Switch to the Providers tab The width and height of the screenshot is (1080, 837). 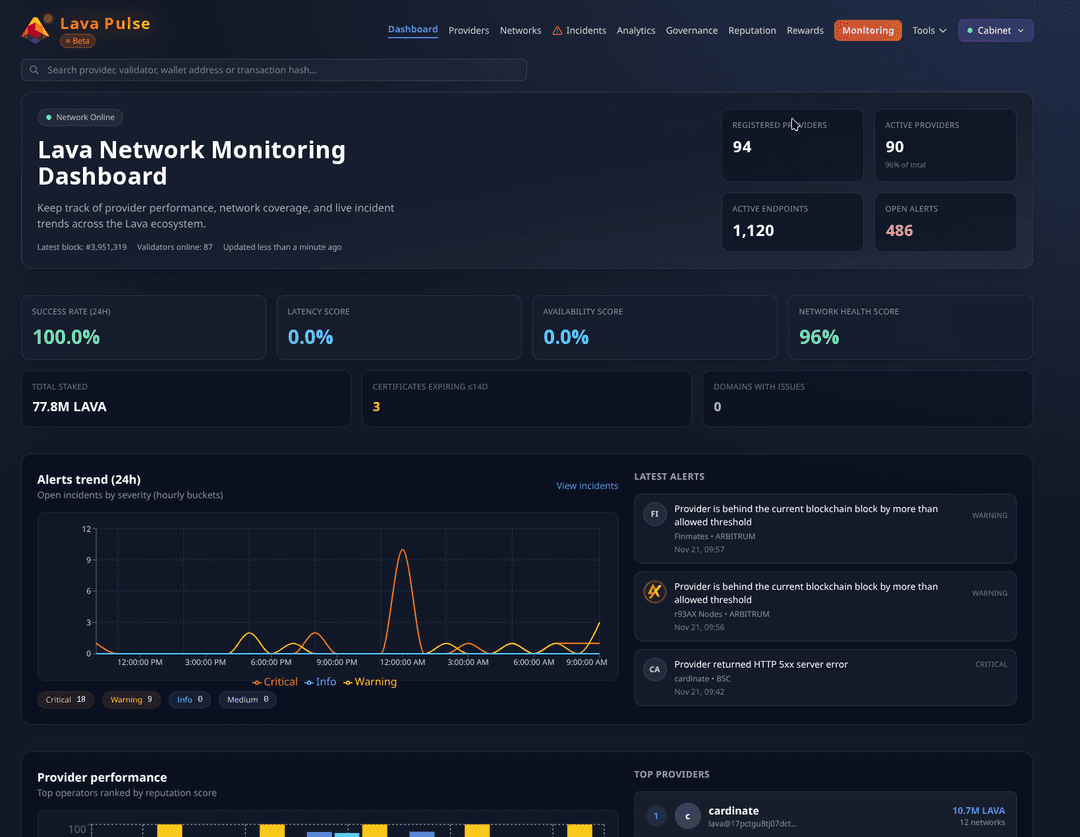(469, 30)
